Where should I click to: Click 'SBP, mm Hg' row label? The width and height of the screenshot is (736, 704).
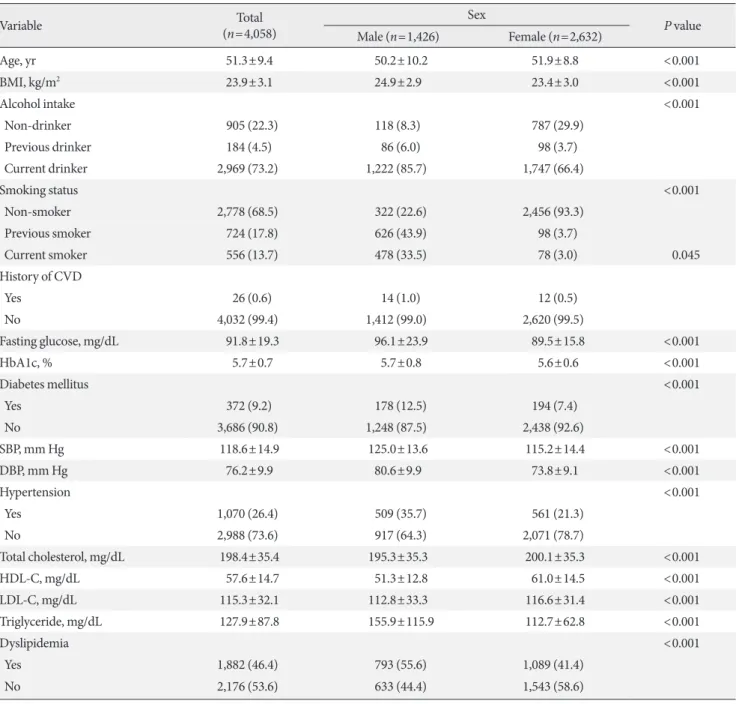click(32, 450)
